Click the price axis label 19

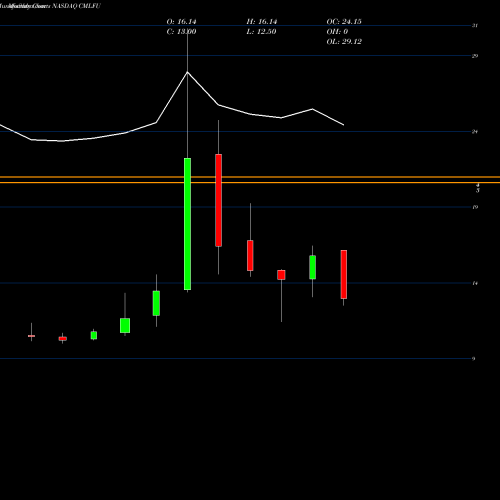click(475, 207)
